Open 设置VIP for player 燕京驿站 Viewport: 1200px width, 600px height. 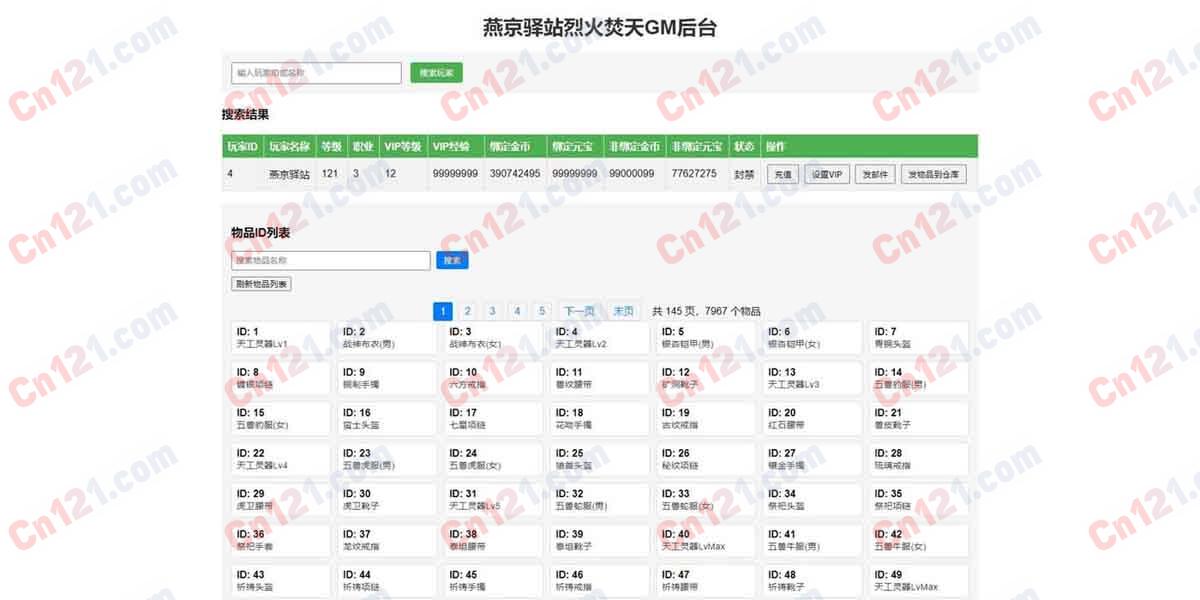tap(827, 174)
